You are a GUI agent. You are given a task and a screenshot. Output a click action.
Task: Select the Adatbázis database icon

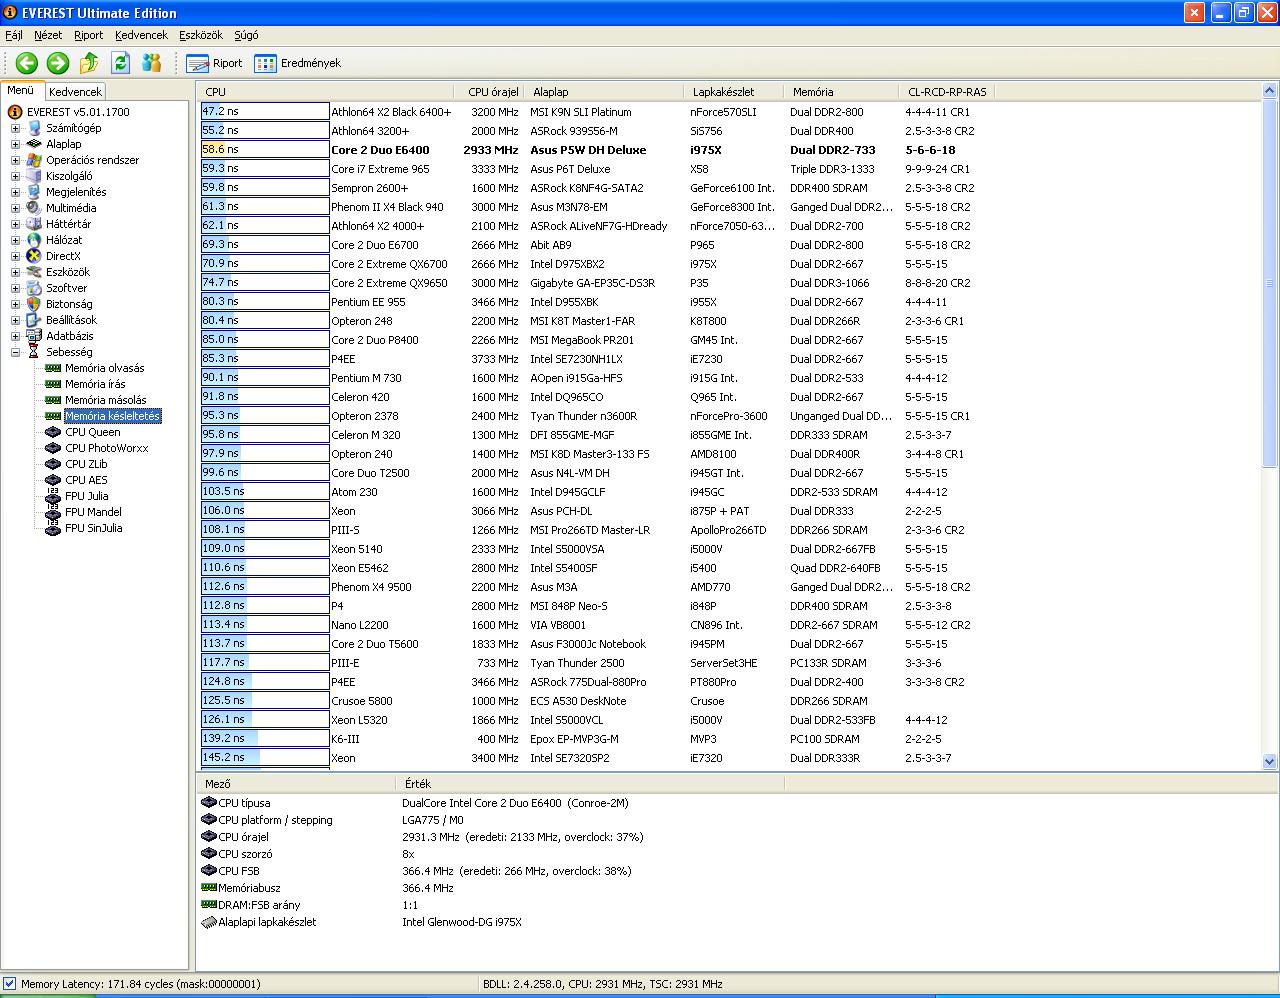[34, 336]
